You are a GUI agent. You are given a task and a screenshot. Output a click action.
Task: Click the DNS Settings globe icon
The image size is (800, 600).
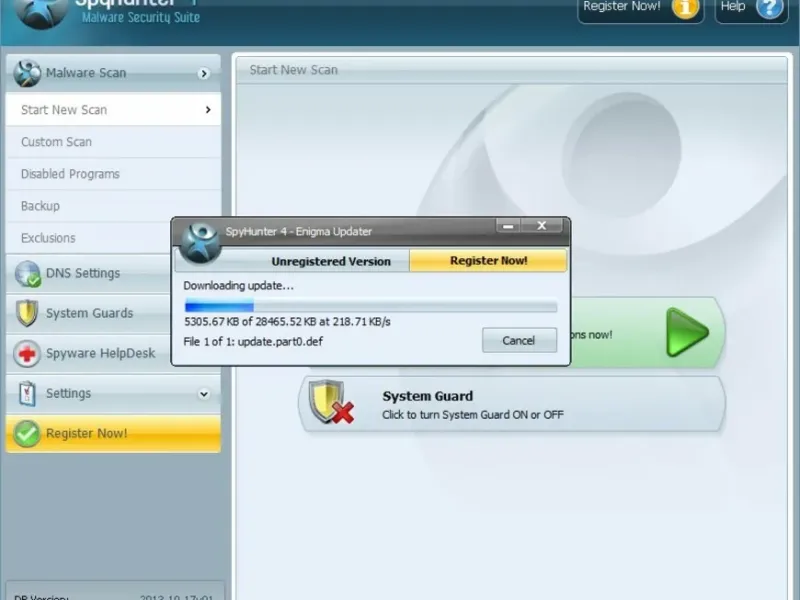click(27, 273)
